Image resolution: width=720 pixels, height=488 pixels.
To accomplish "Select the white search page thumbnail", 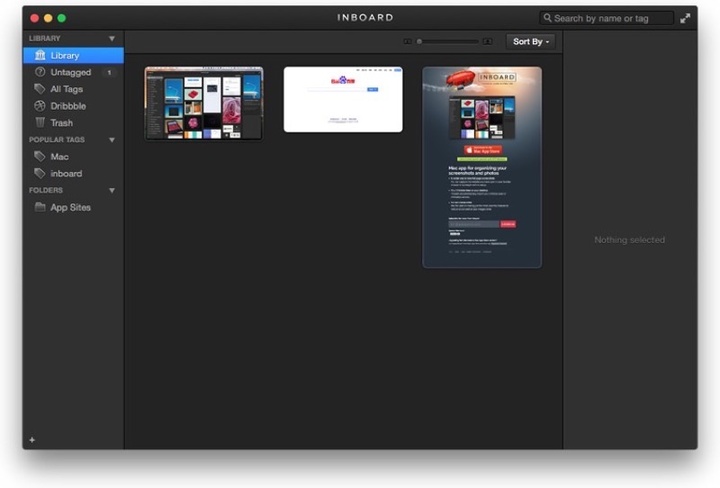I will click(x=343, y=99).
